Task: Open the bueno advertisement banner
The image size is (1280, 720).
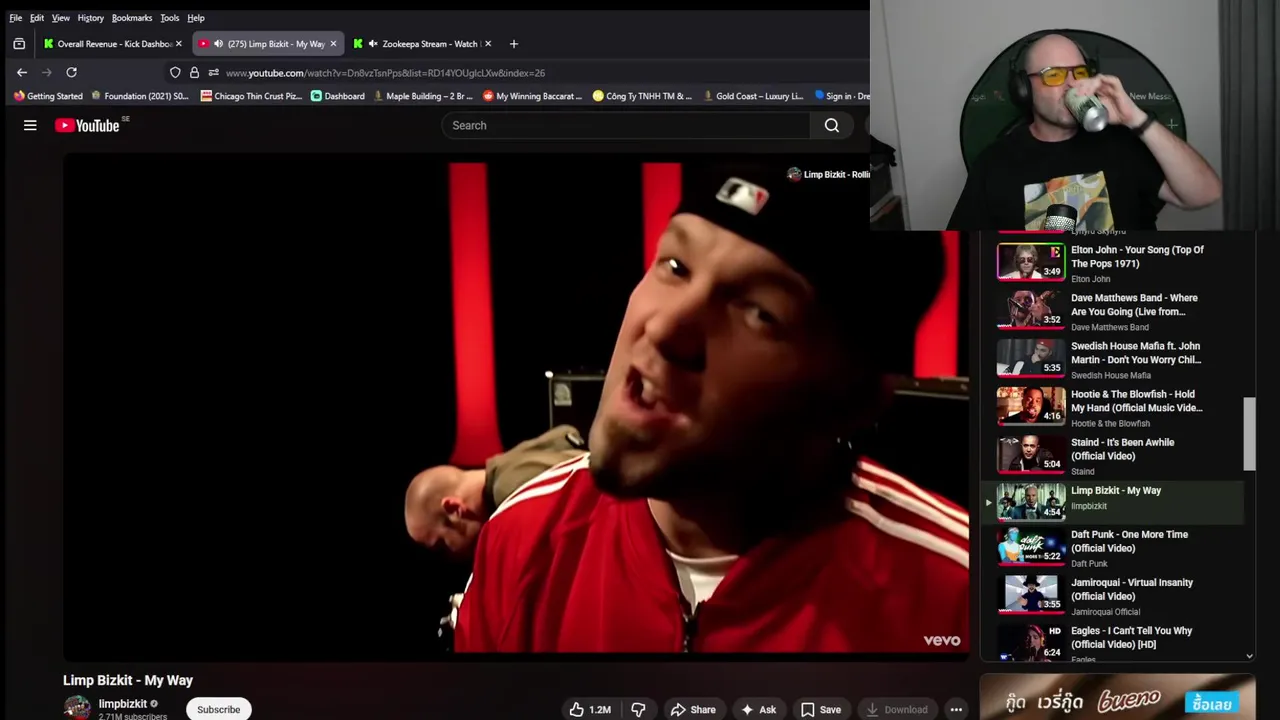Action: click(x=1117, y=697)
